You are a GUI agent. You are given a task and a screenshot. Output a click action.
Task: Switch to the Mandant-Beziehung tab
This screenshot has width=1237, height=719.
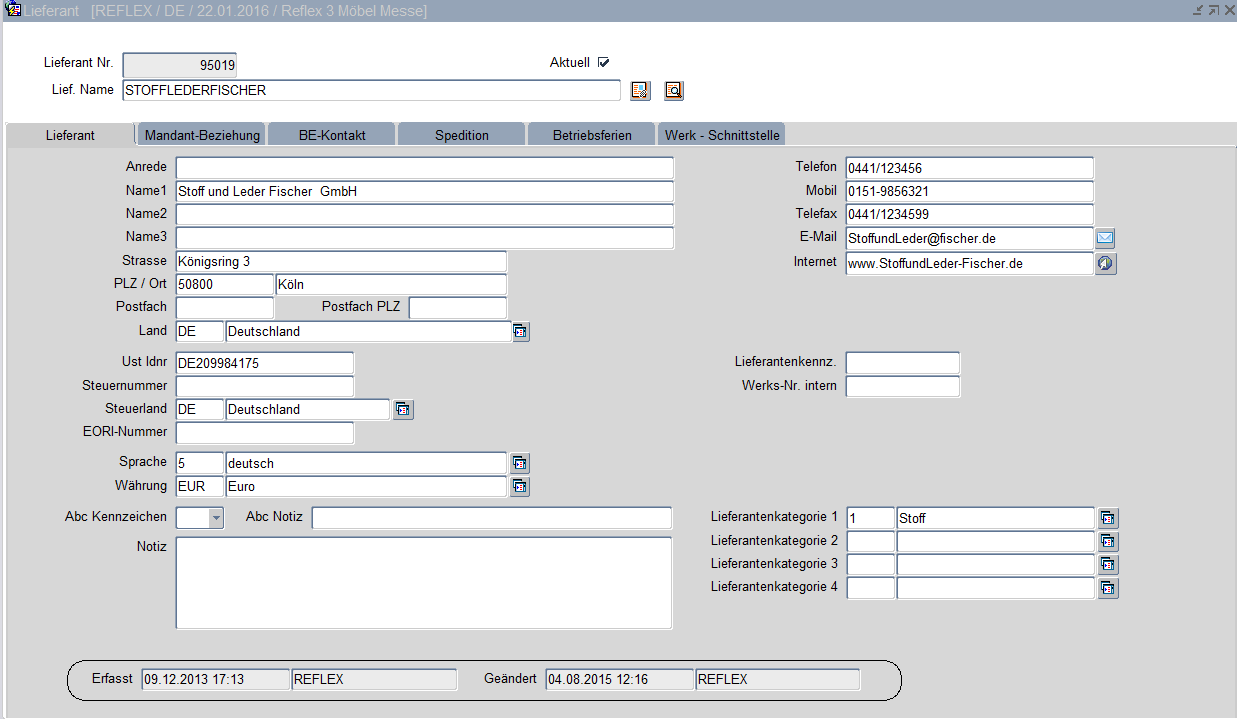click(x=202, y=135)
